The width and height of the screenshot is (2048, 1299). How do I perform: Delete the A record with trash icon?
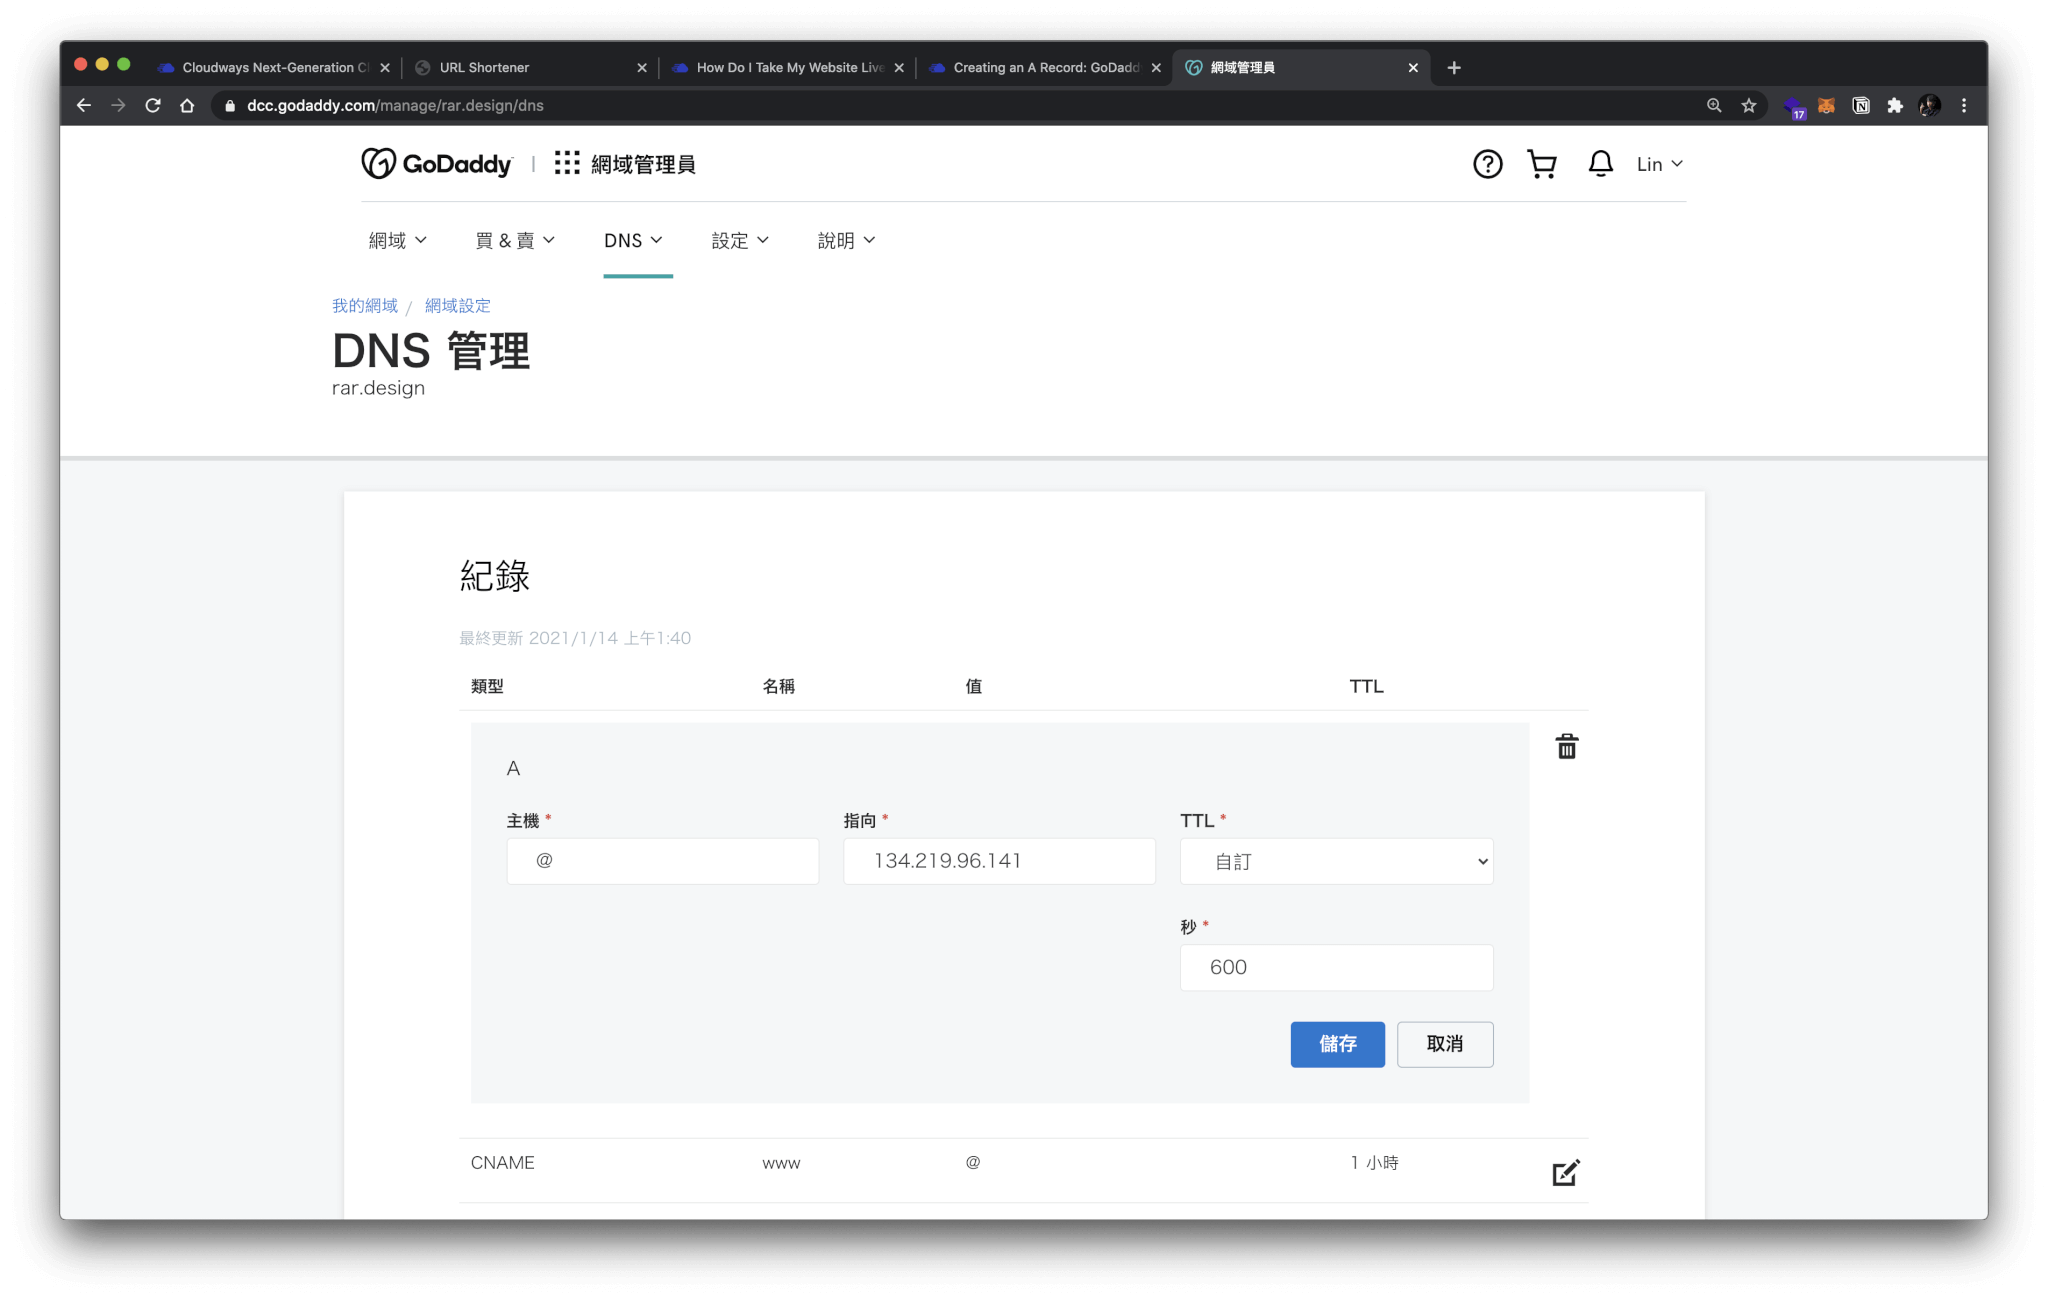click(x=1566, y=747)
